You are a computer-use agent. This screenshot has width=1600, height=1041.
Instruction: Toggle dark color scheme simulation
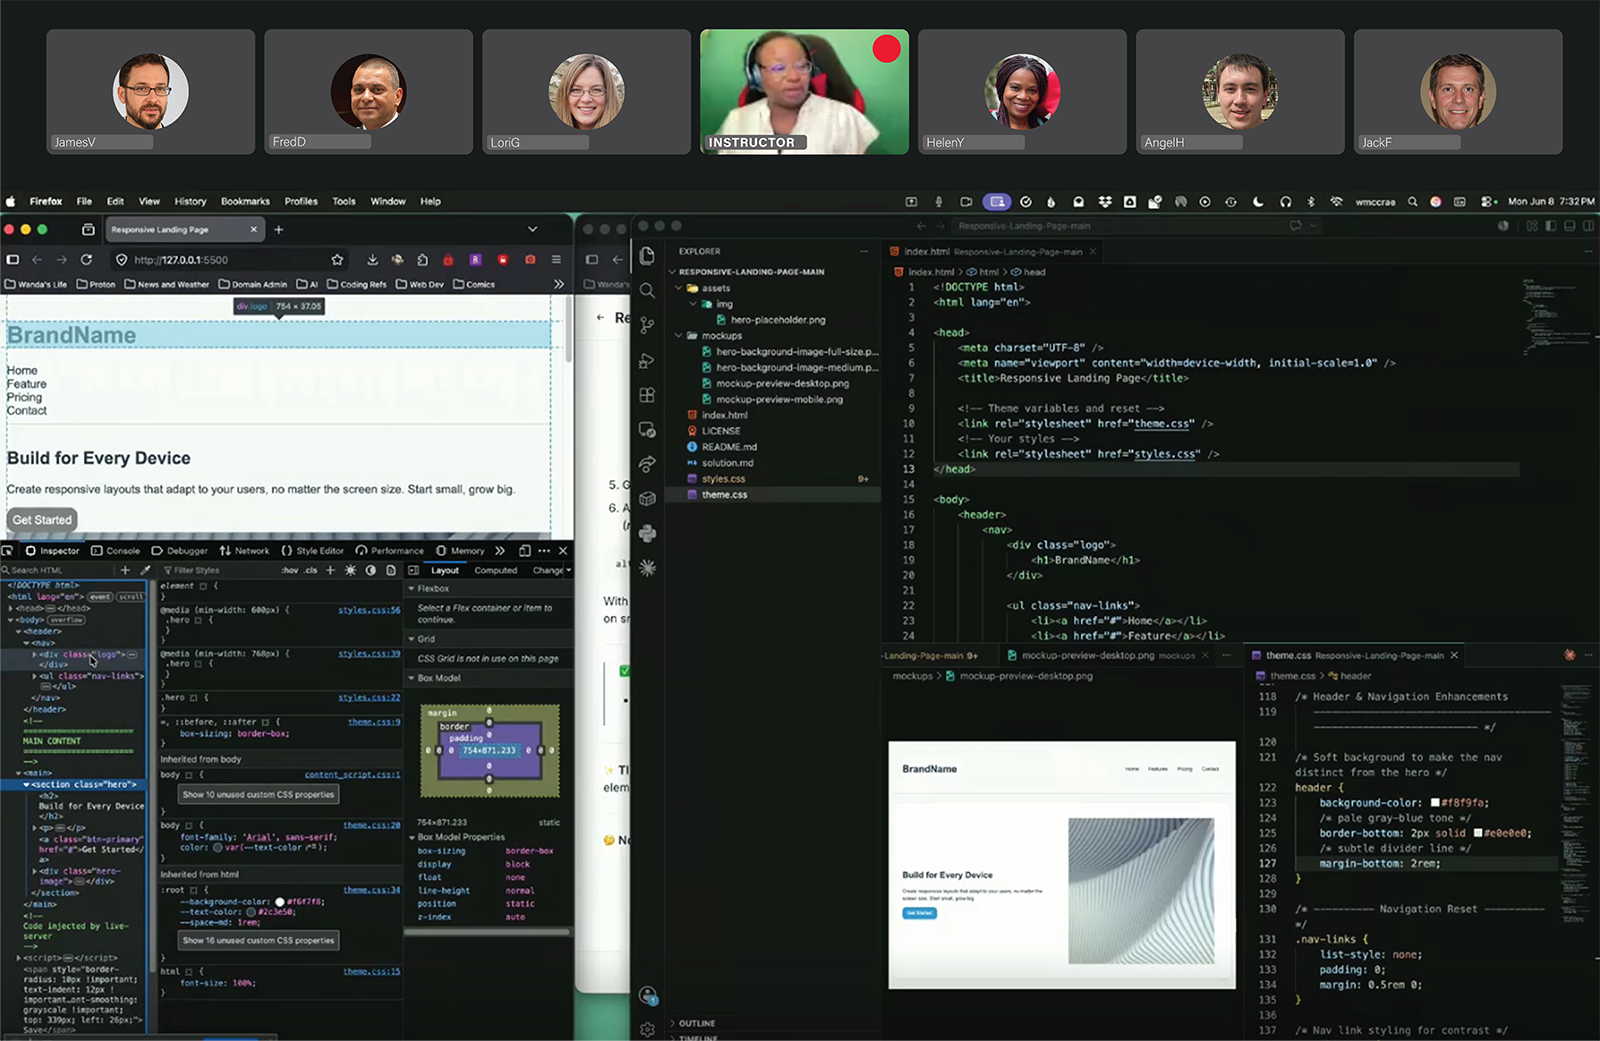(371, 570)
